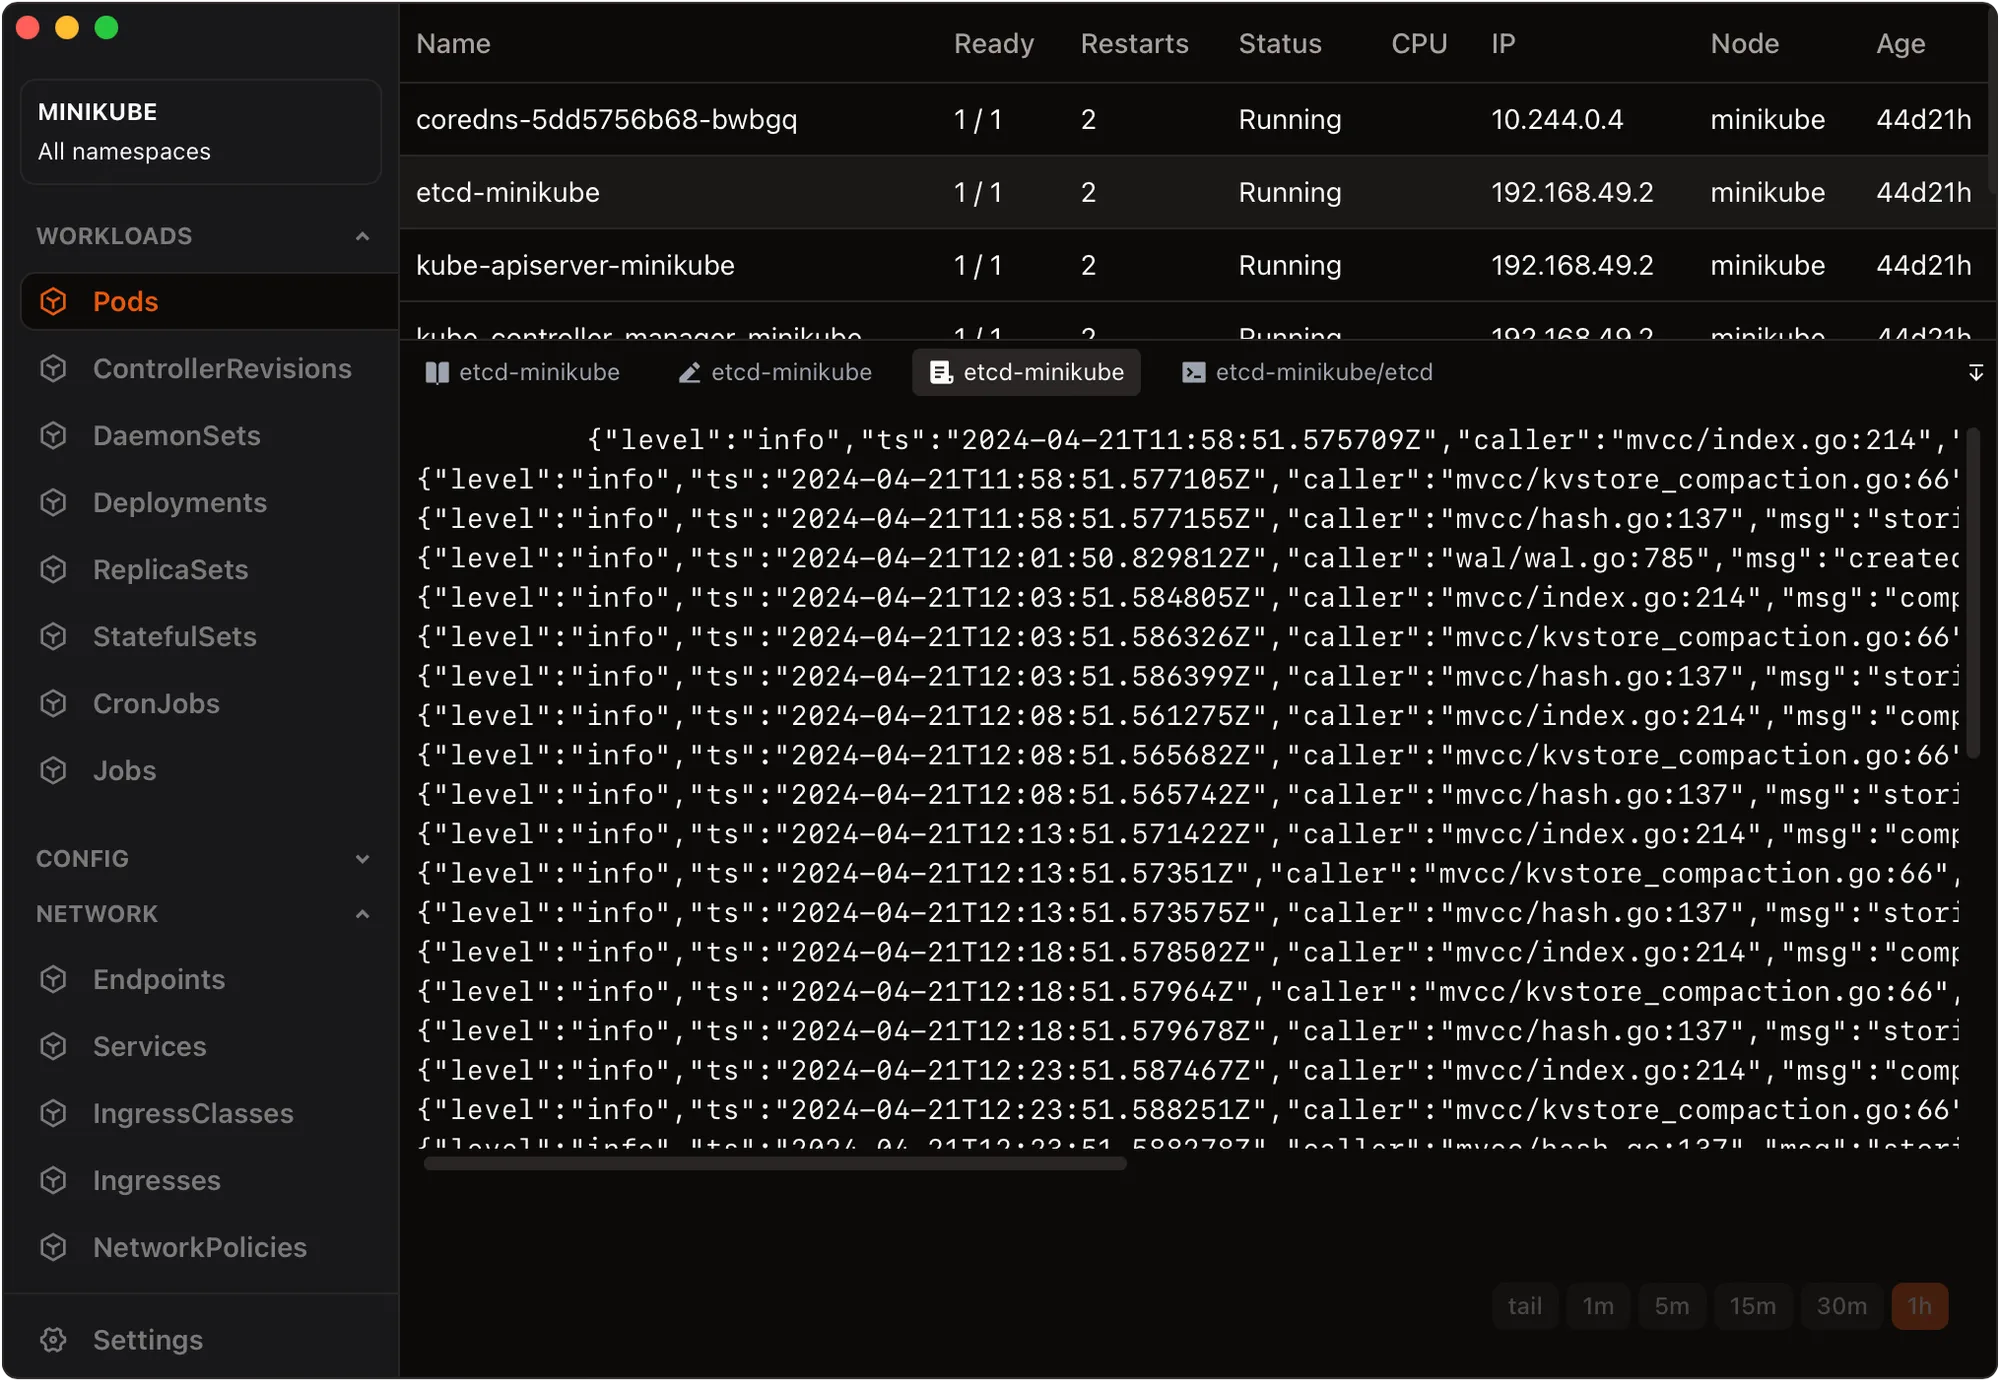
Task: Open Ingresses in the sidebar
Action: pos(157,1180)
